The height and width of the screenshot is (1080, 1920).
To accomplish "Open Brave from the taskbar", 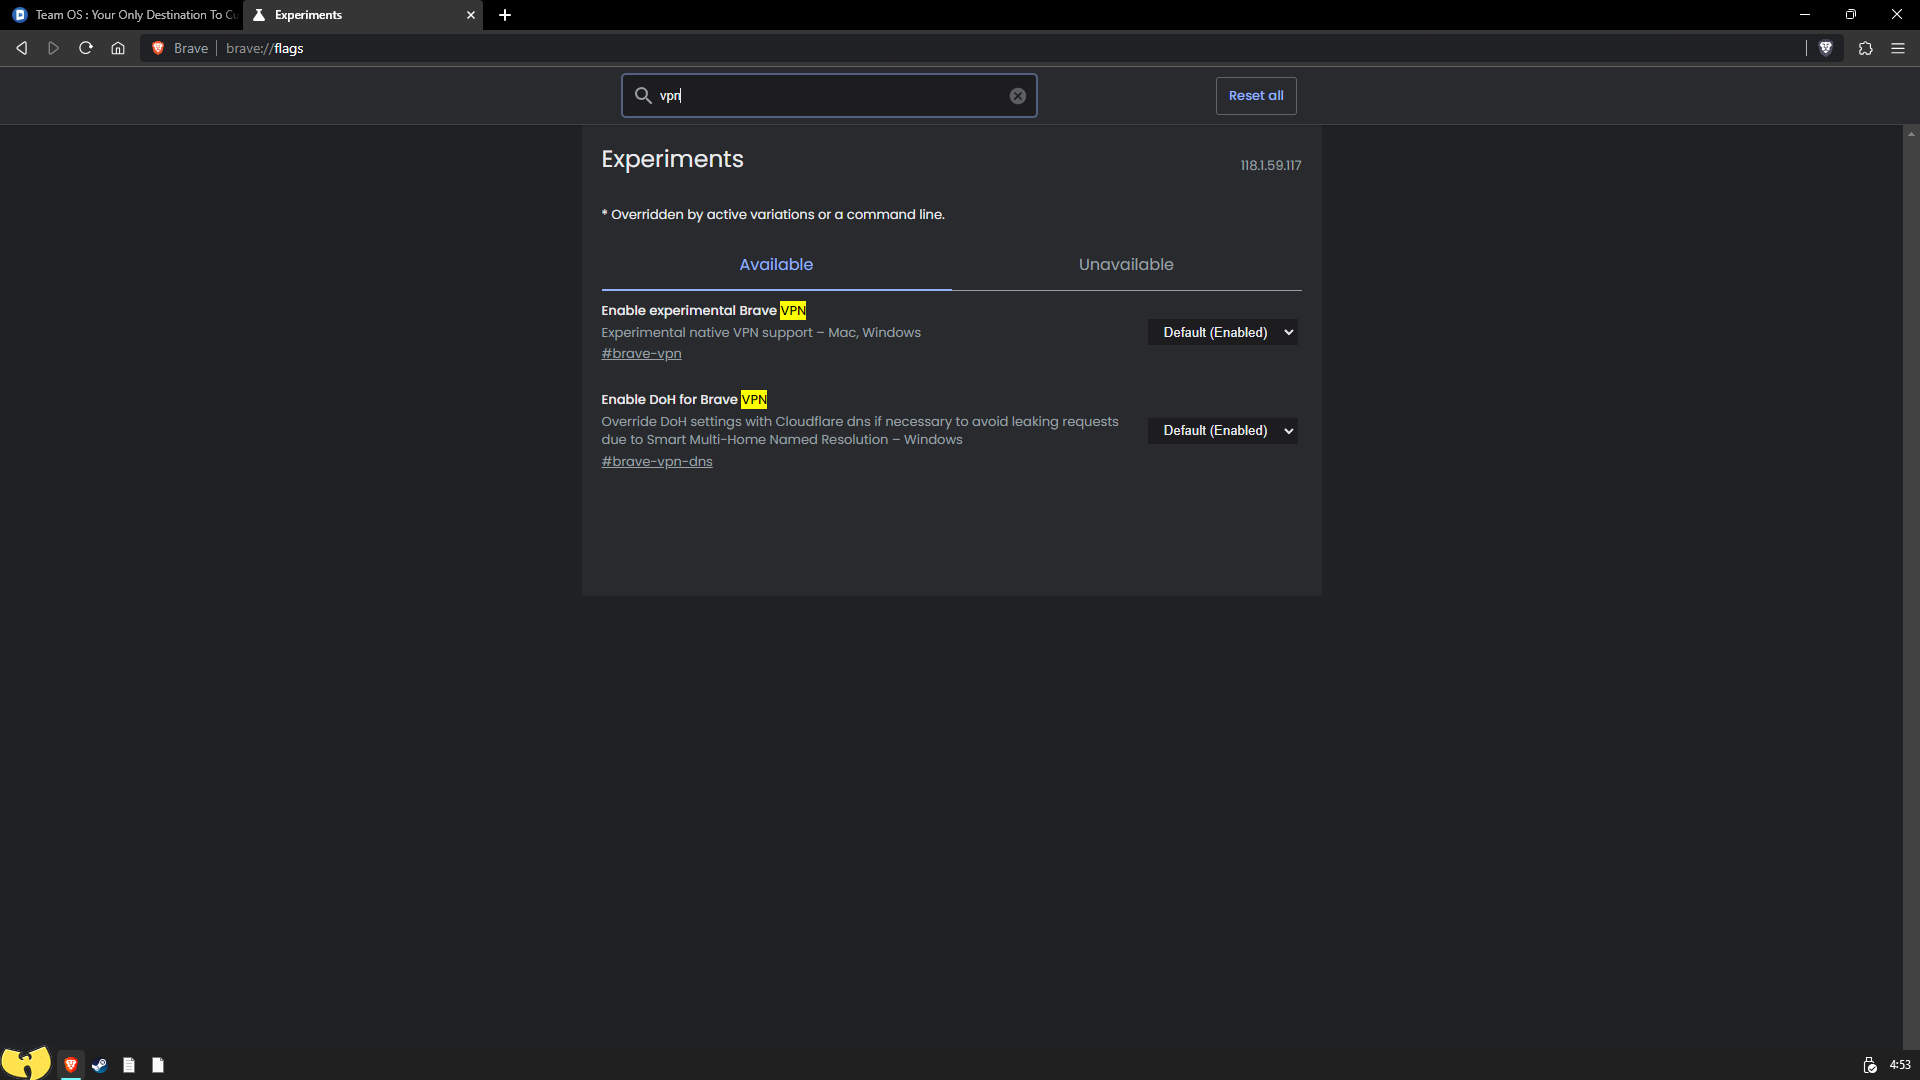I will (71, 1065).
